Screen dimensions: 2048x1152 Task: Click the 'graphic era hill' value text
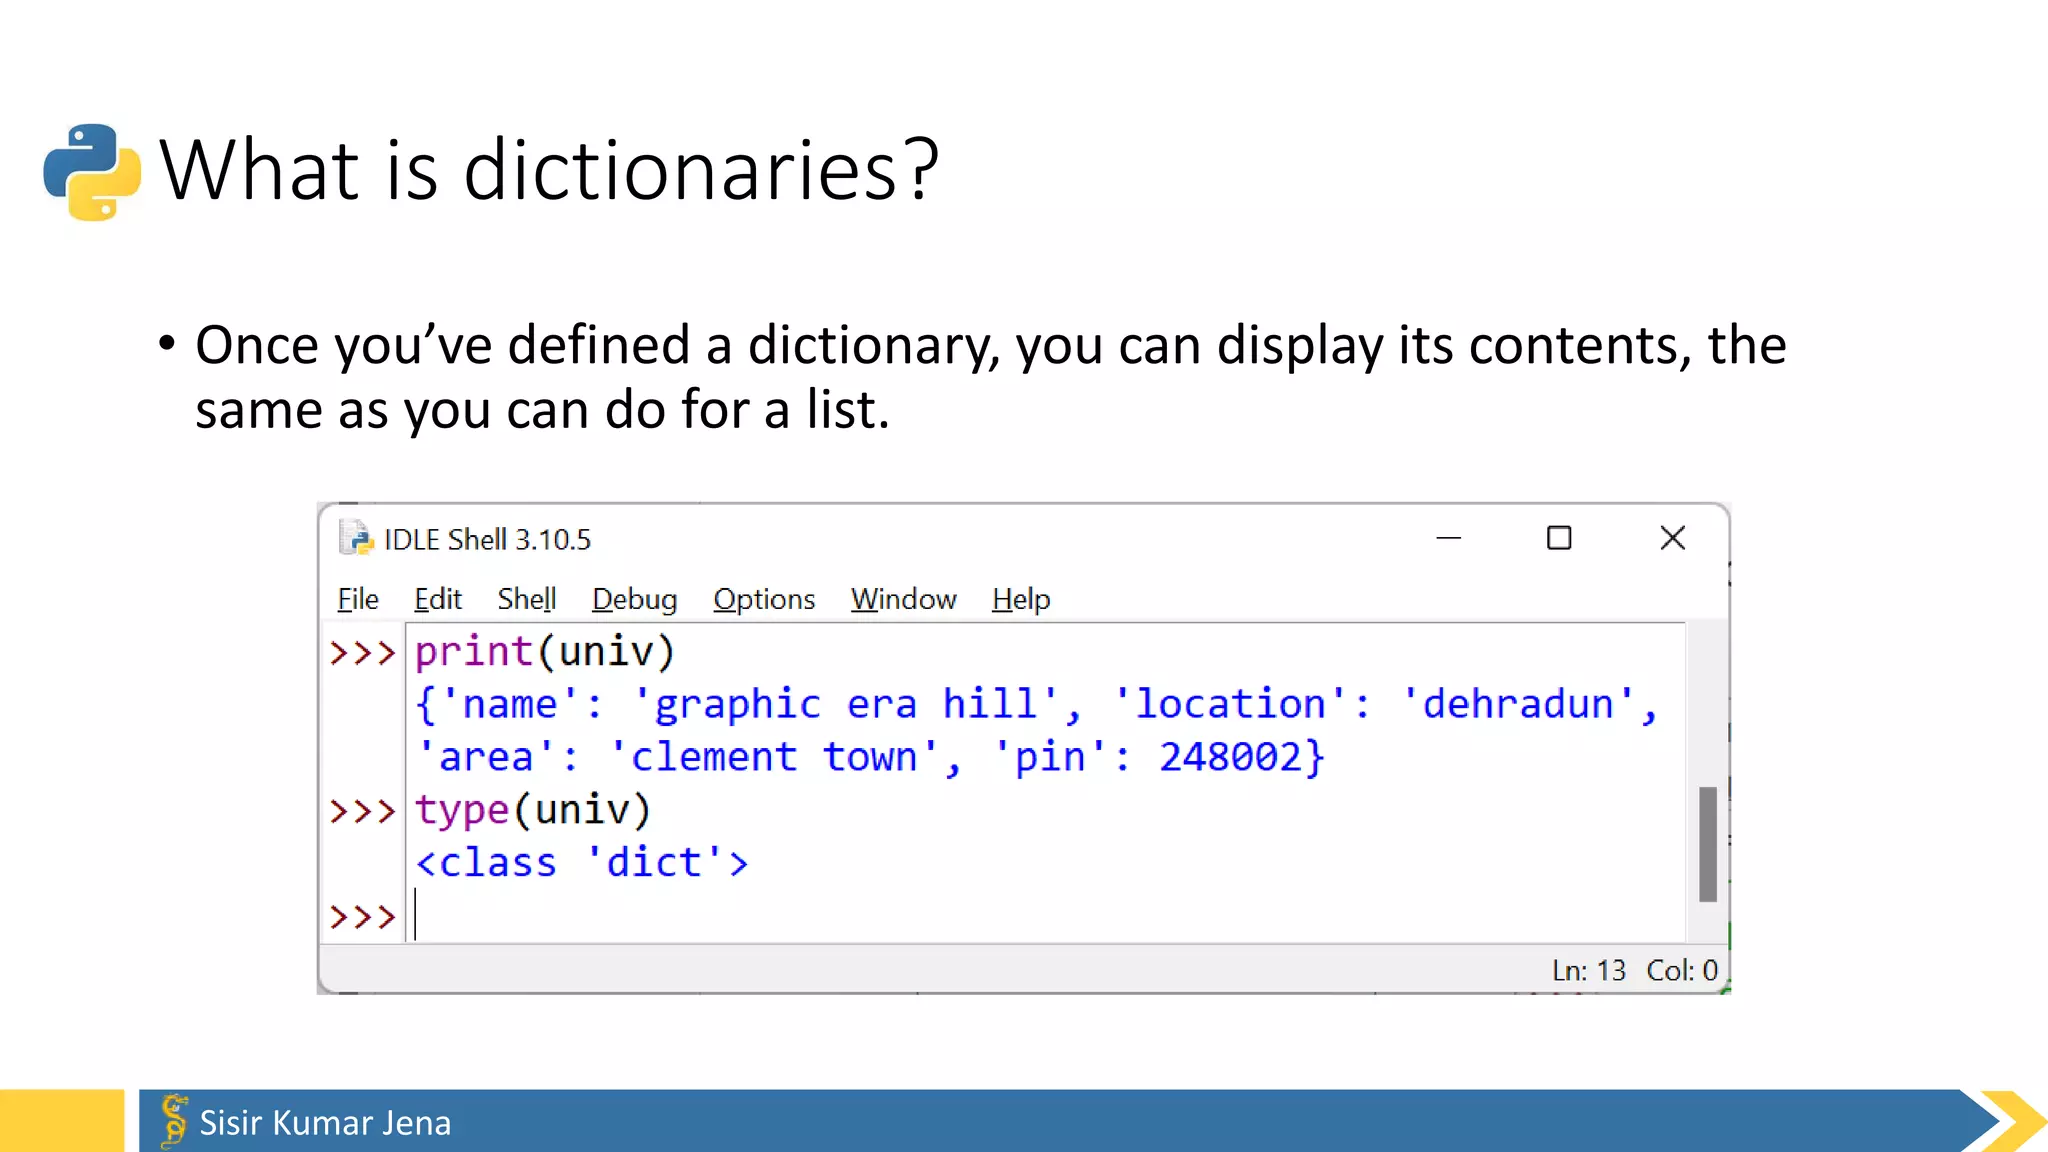[846, 705]
